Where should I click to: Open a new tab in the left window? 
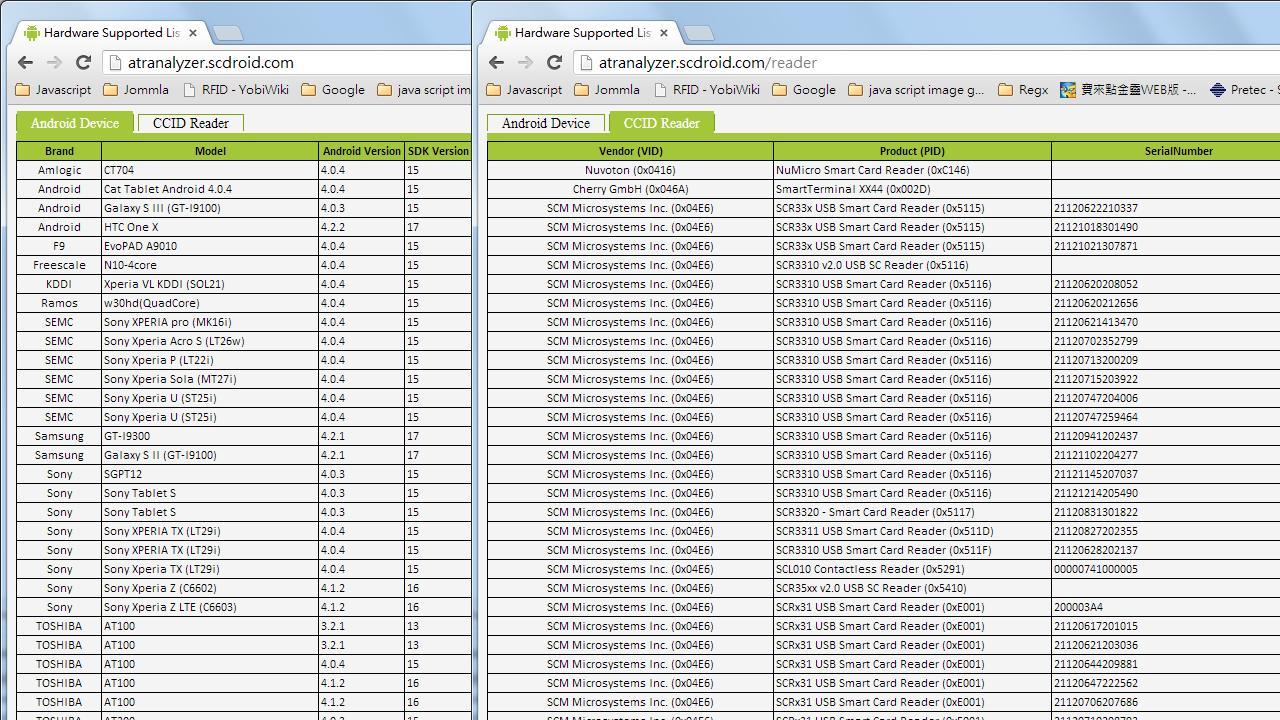tap(228, 33)
